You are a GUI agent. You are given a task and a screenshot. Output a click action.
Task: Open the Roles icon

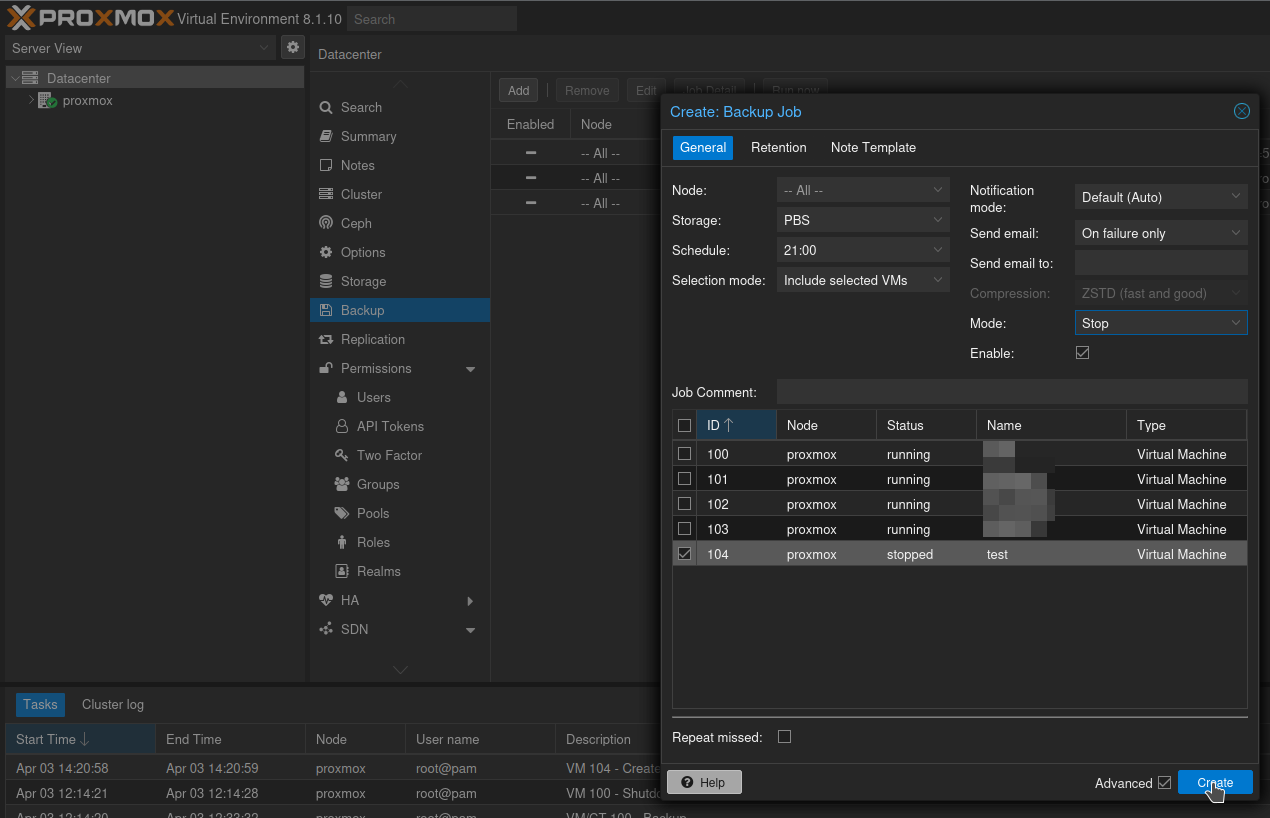tap(342, 542)
